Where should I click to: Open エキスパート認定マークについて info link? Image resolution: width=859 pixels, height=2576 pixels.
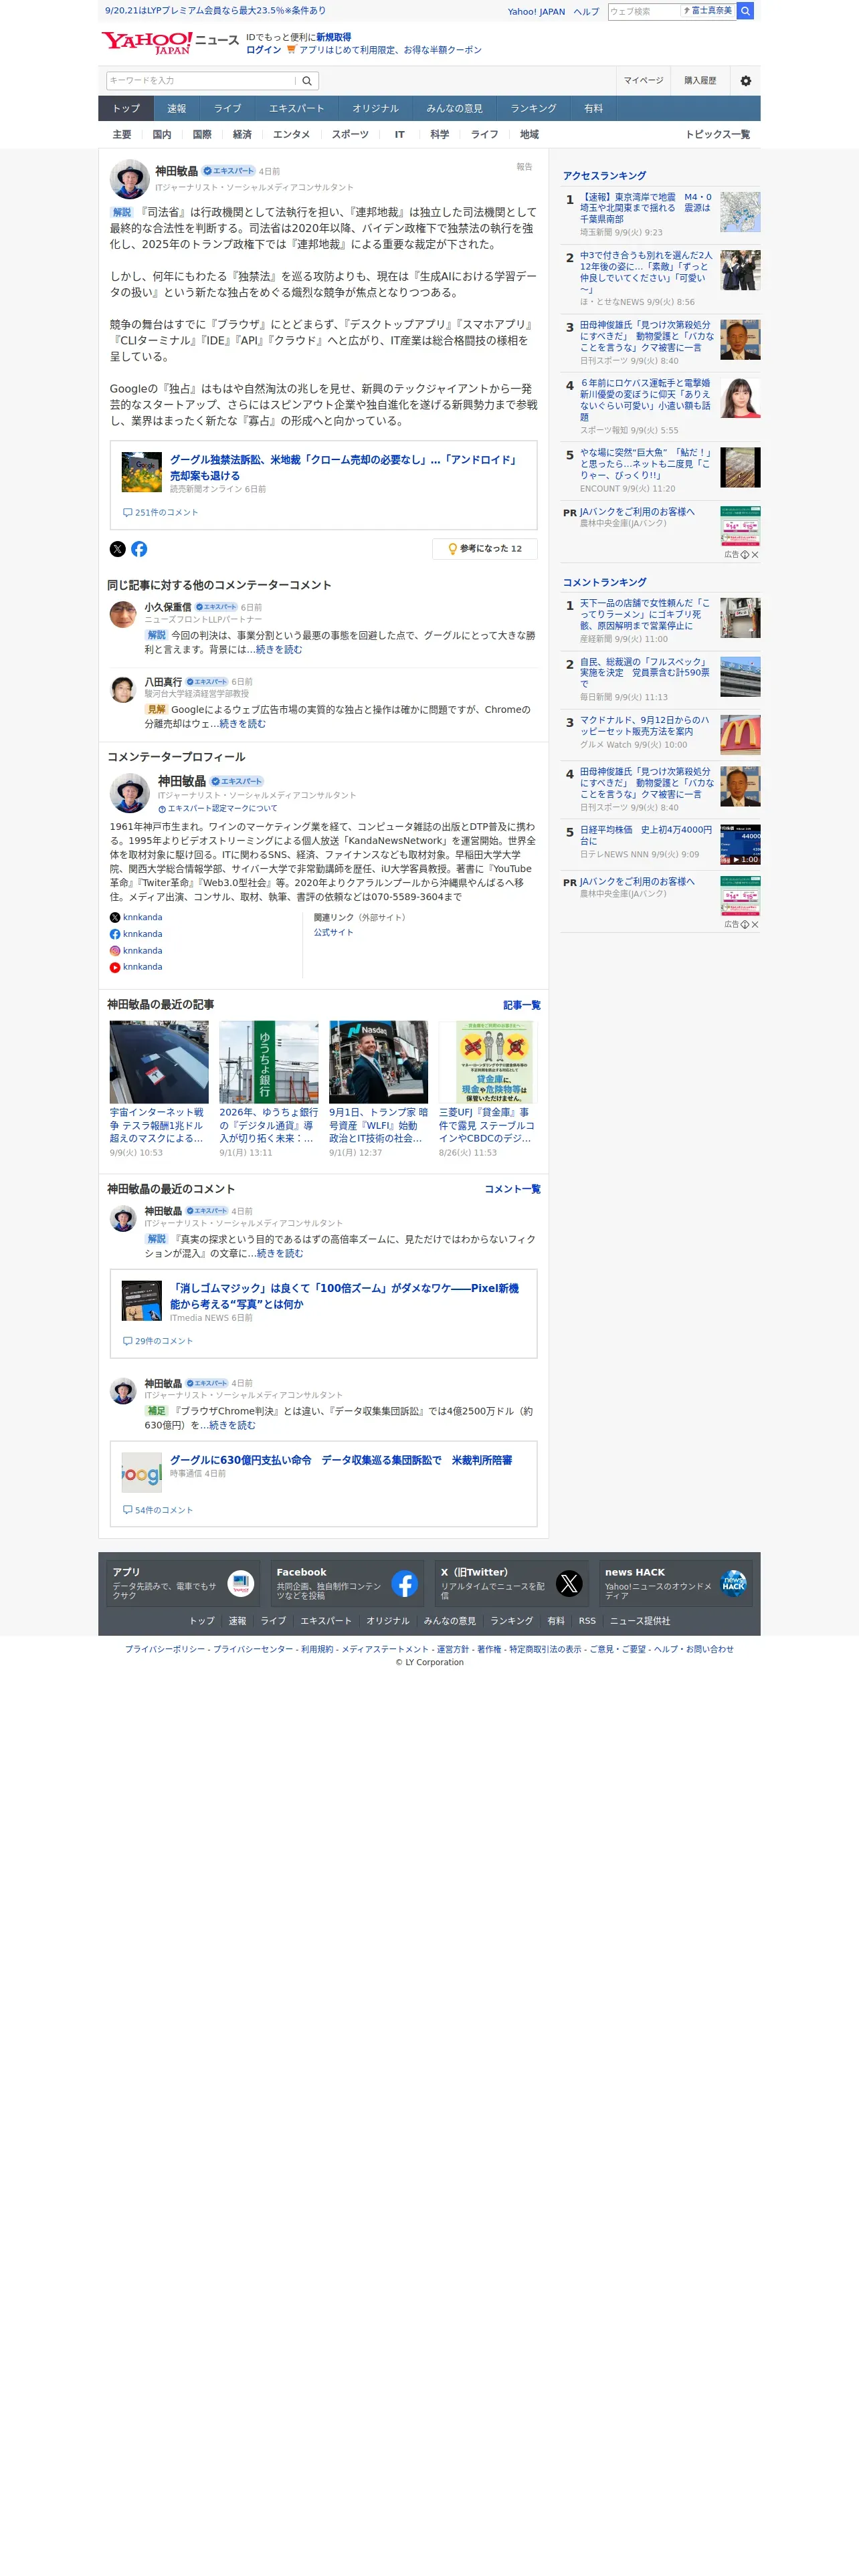[x=218, y=809]
